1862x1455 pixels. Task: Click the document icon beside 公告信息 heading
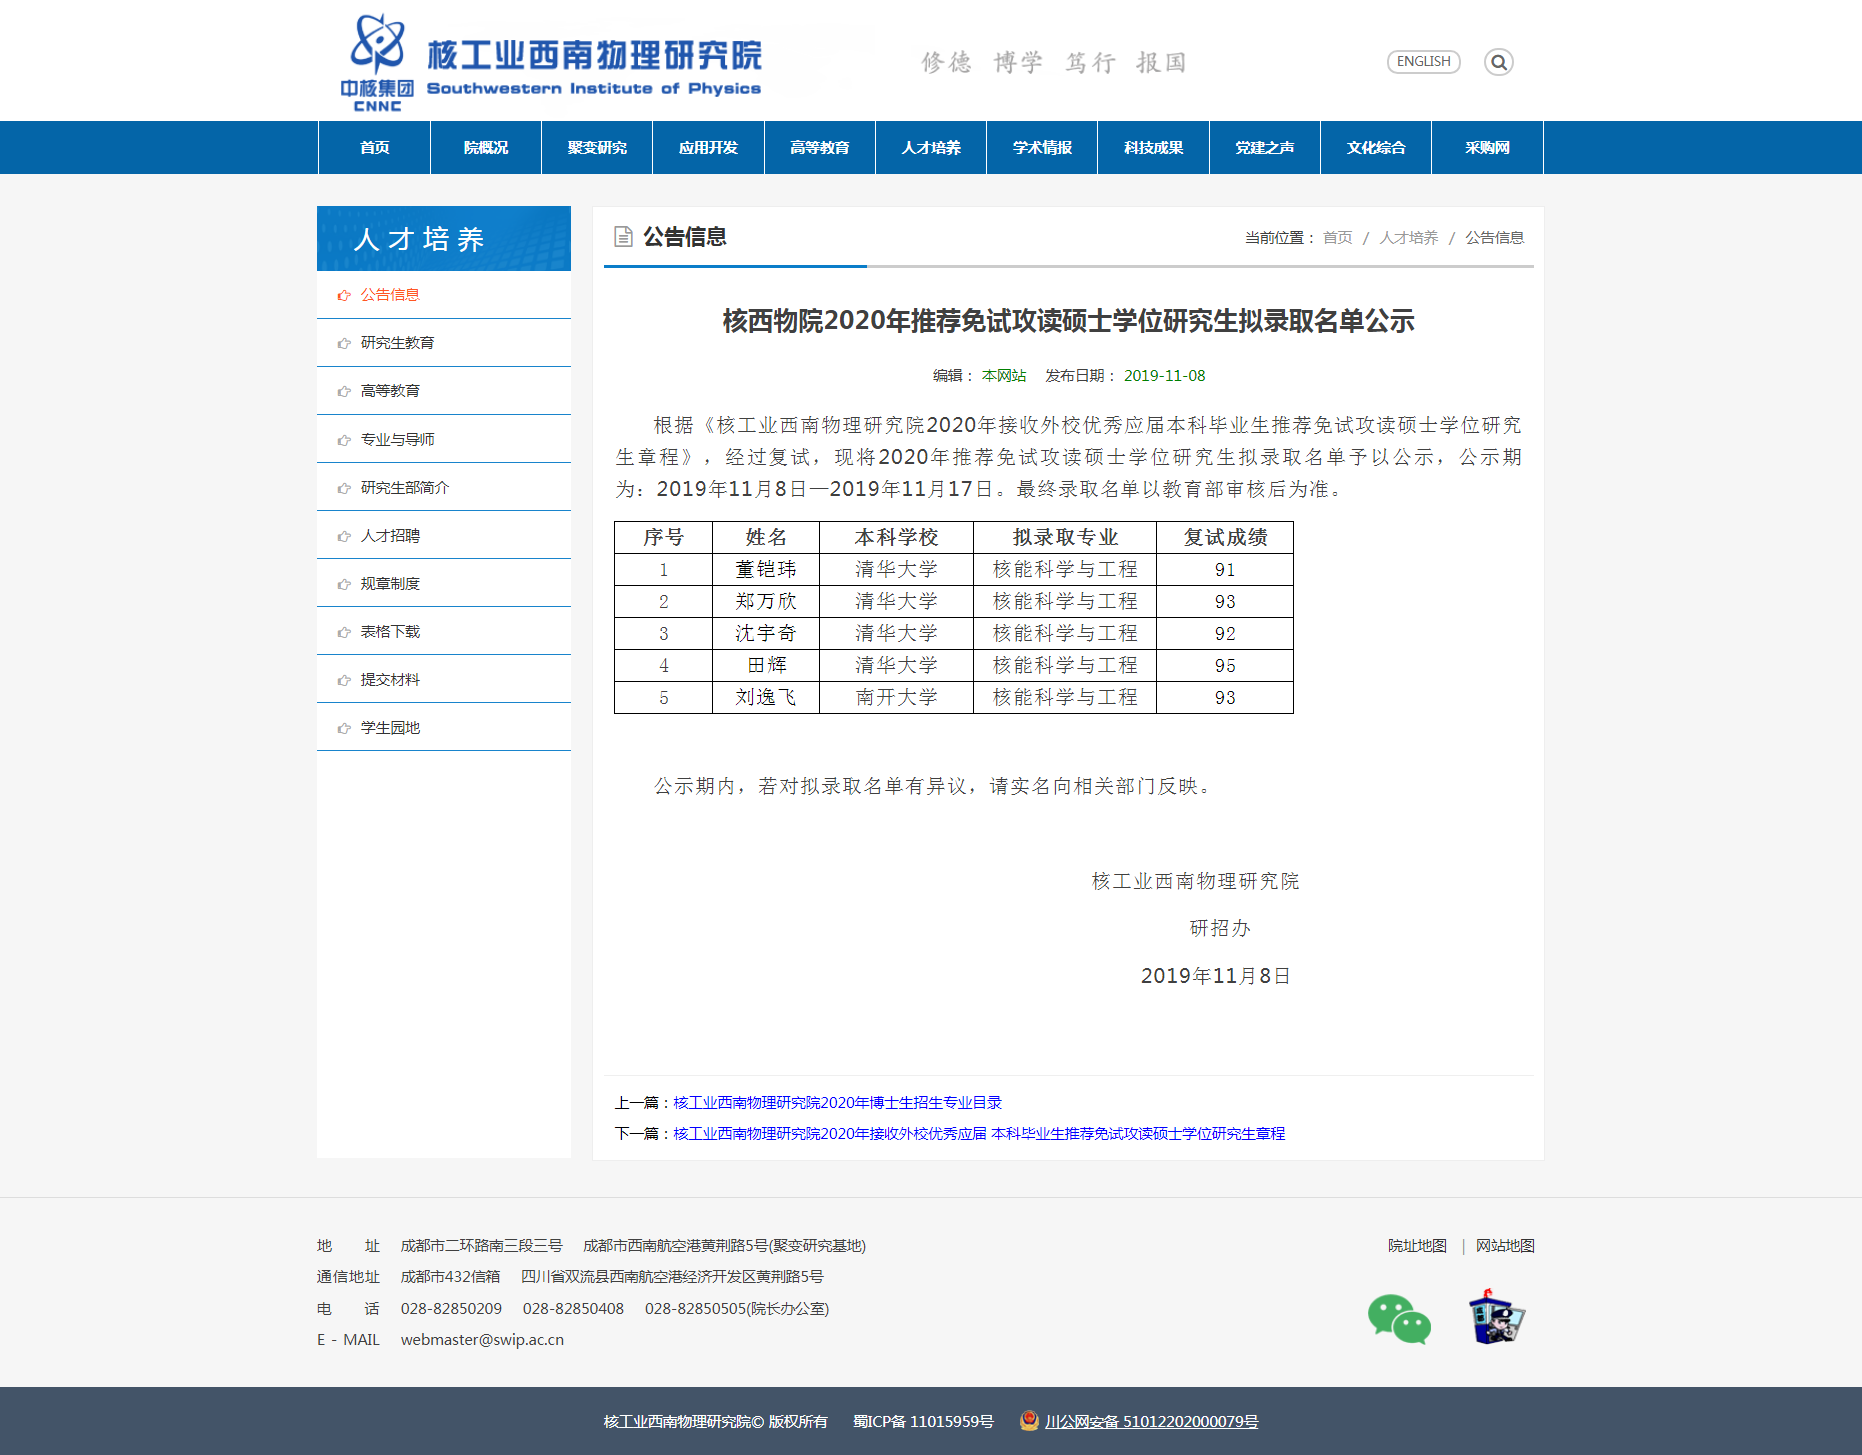point(623,237)
